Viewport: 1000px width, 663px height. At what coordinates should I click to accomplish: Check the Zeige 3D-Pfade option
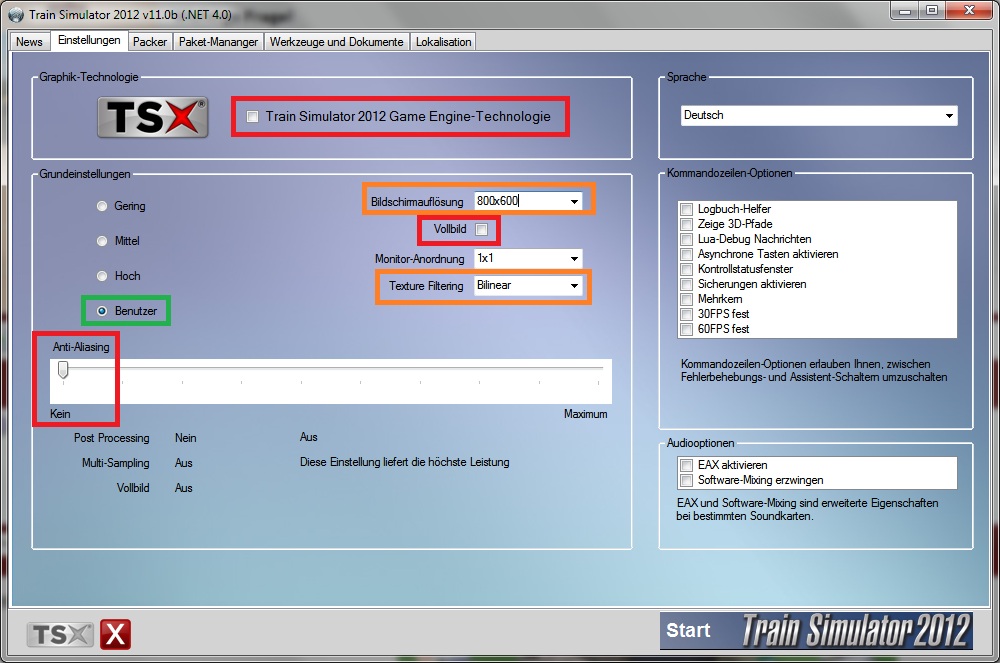pos(686,224)
